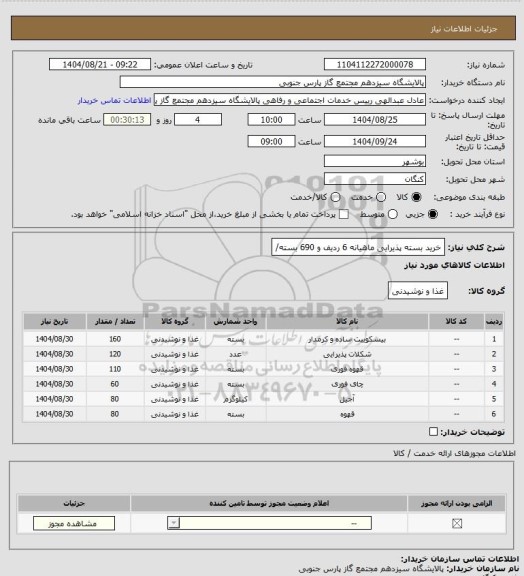Click quantity 110 in row 3
This screenshot has width=524, height=576.
(x=115, y=369)
